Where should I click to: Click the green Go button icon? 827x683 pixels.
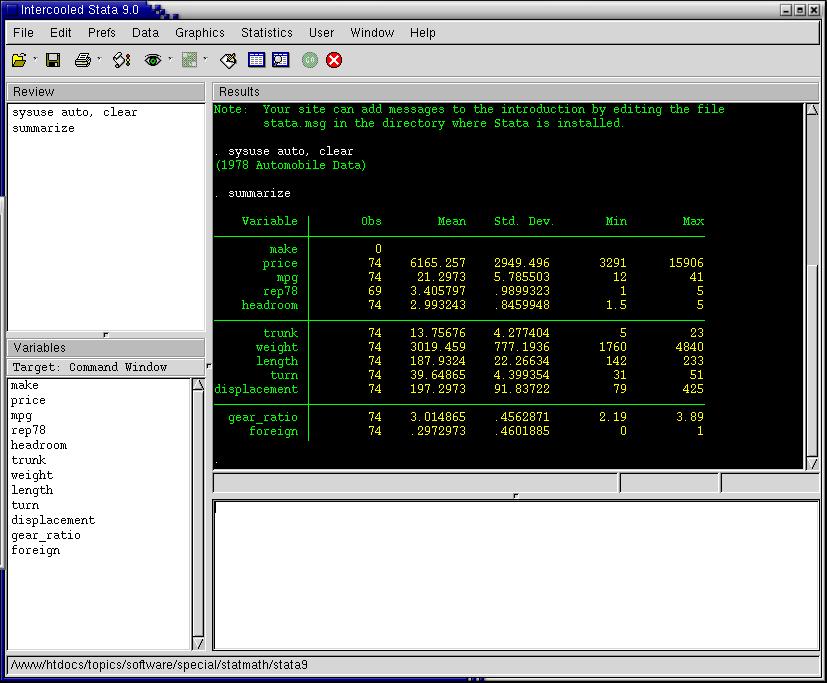(x=310, y=60)
